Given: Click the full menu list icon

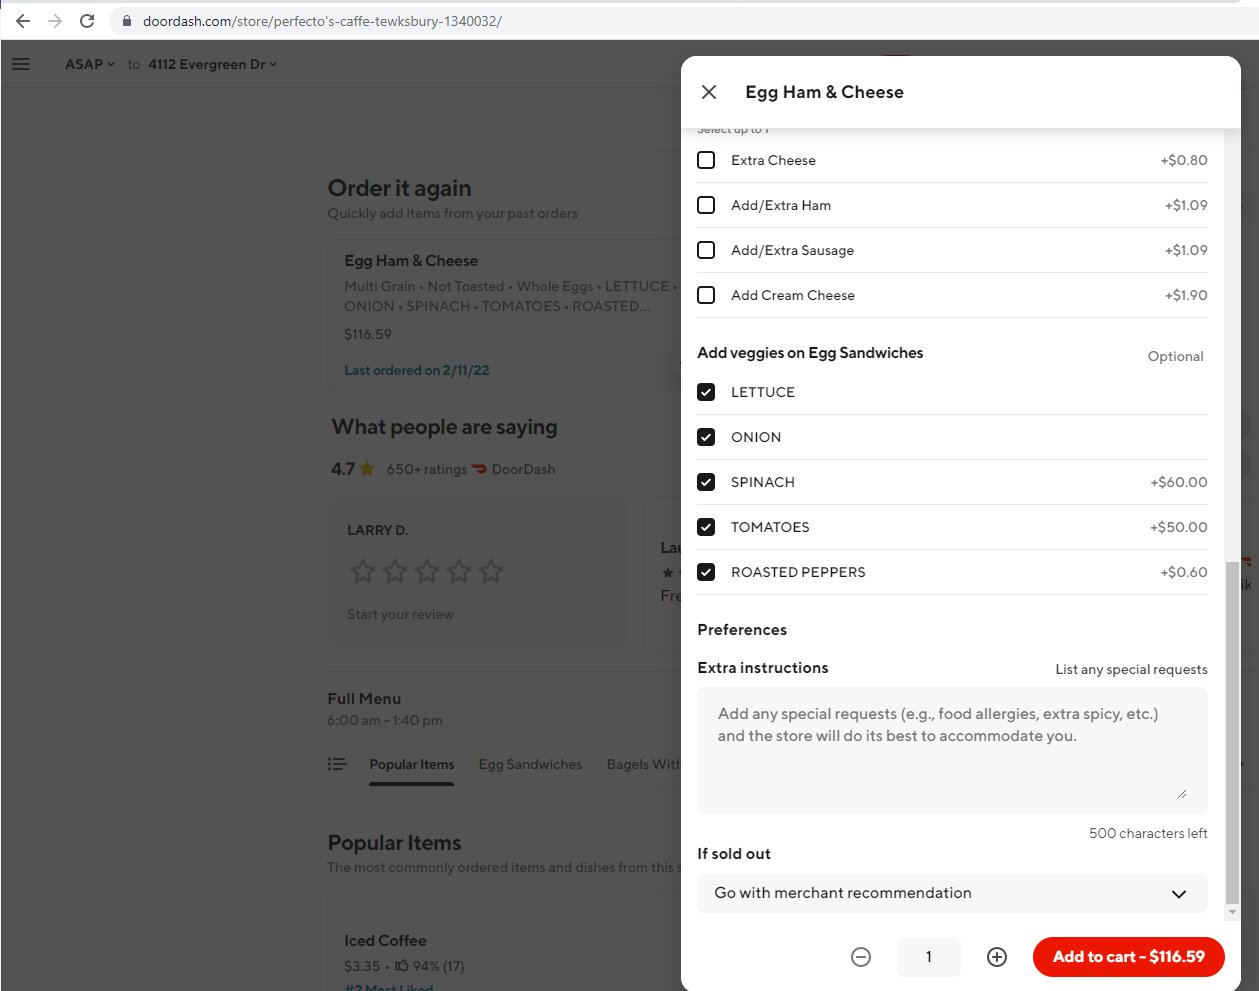Looking at the screenshot, I should pos(337,764).
